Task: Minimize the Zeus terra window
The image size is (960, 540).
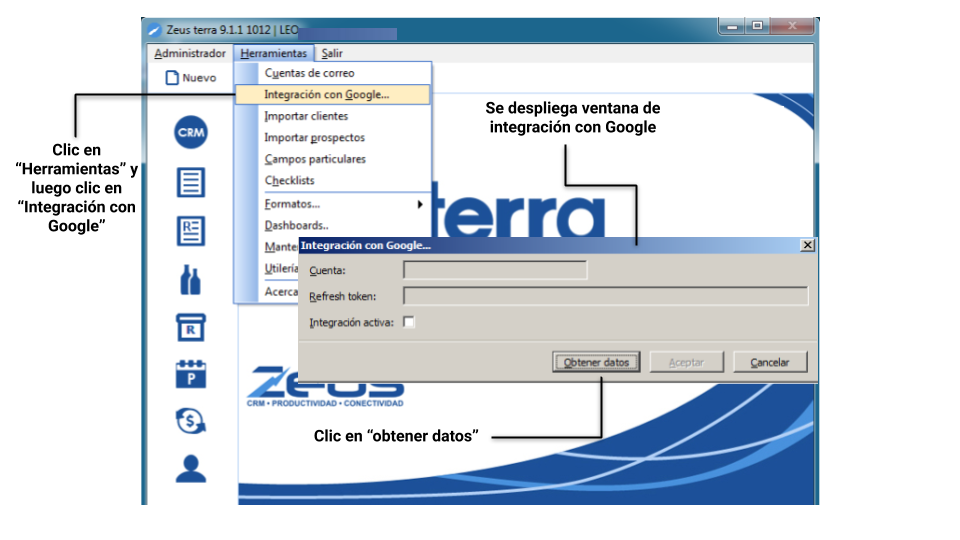Action: (x=732, y=26)
